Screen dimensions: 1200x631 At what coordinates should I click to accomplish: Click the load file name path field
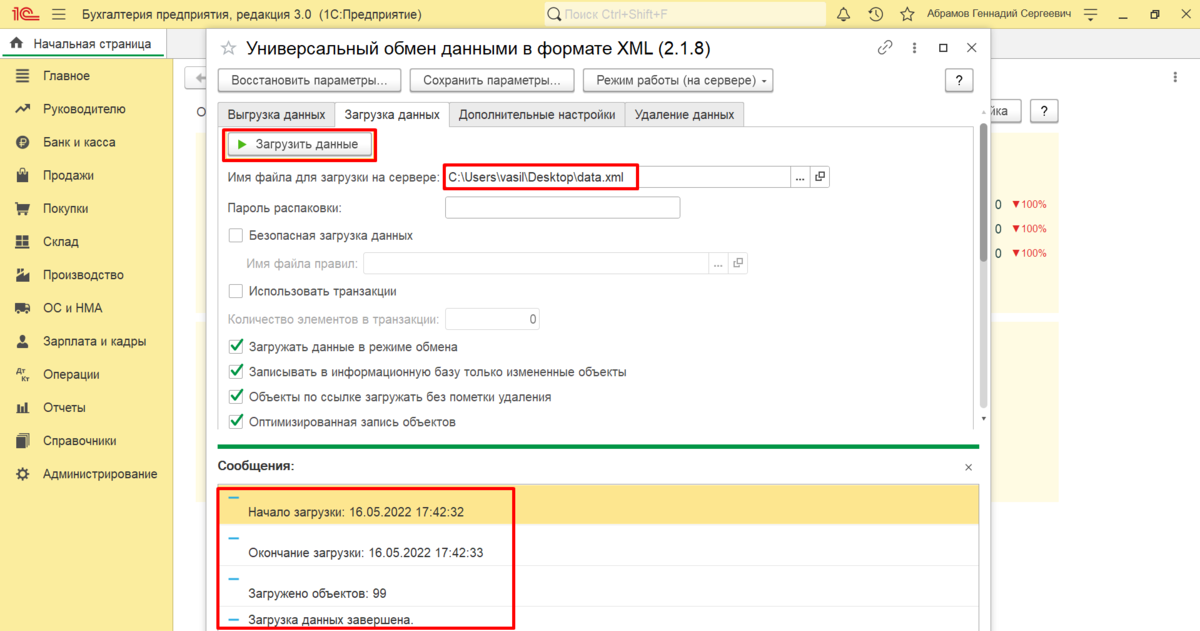[x=617, y=177]
